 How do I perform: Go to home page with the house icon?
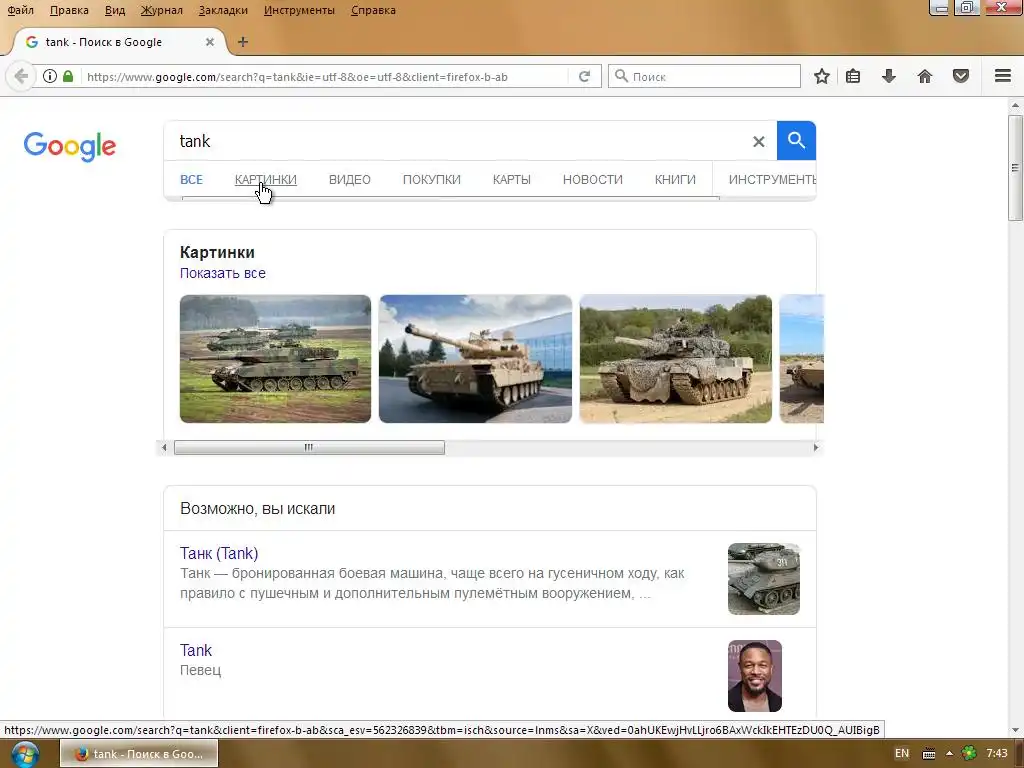[925, 76]
